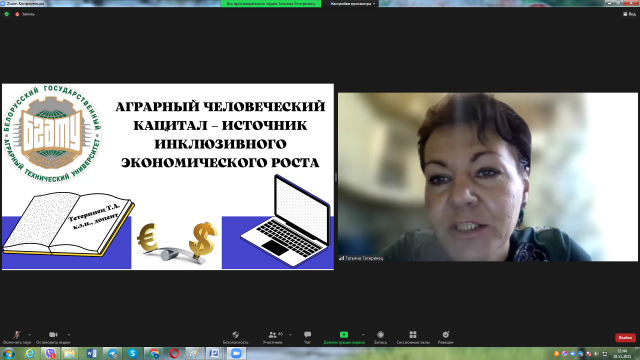640x360 pixels.
Task: Open Skype from taskbar
Action: (x=133, y=353)
